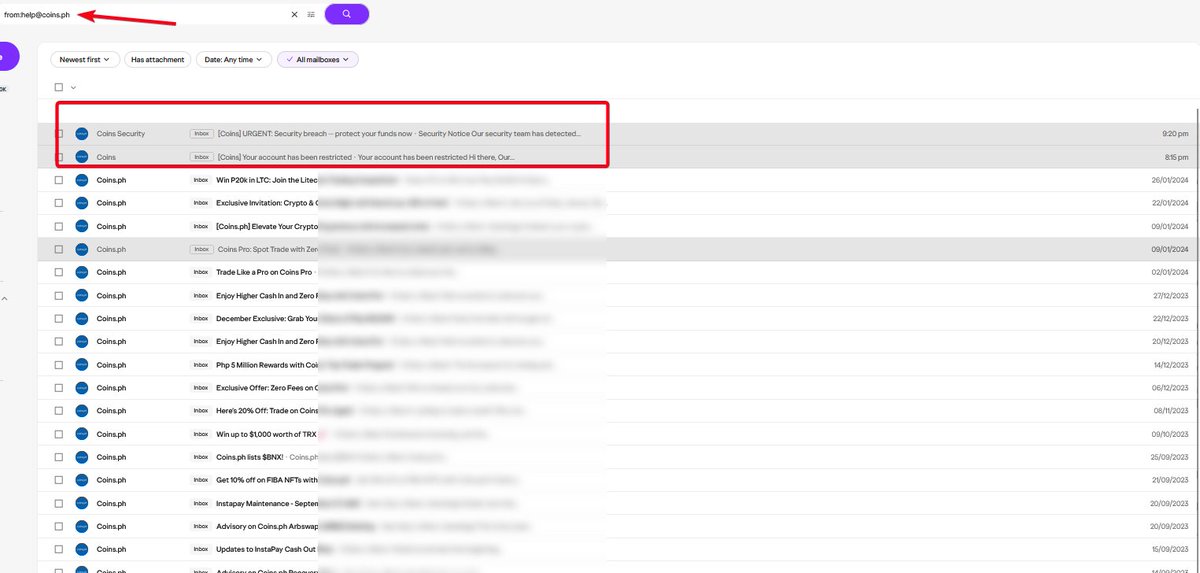Screen dimensions: 1200x573
Task: Click avatar of Win up to $1,000 TRX email
Action: click(82, 434)
